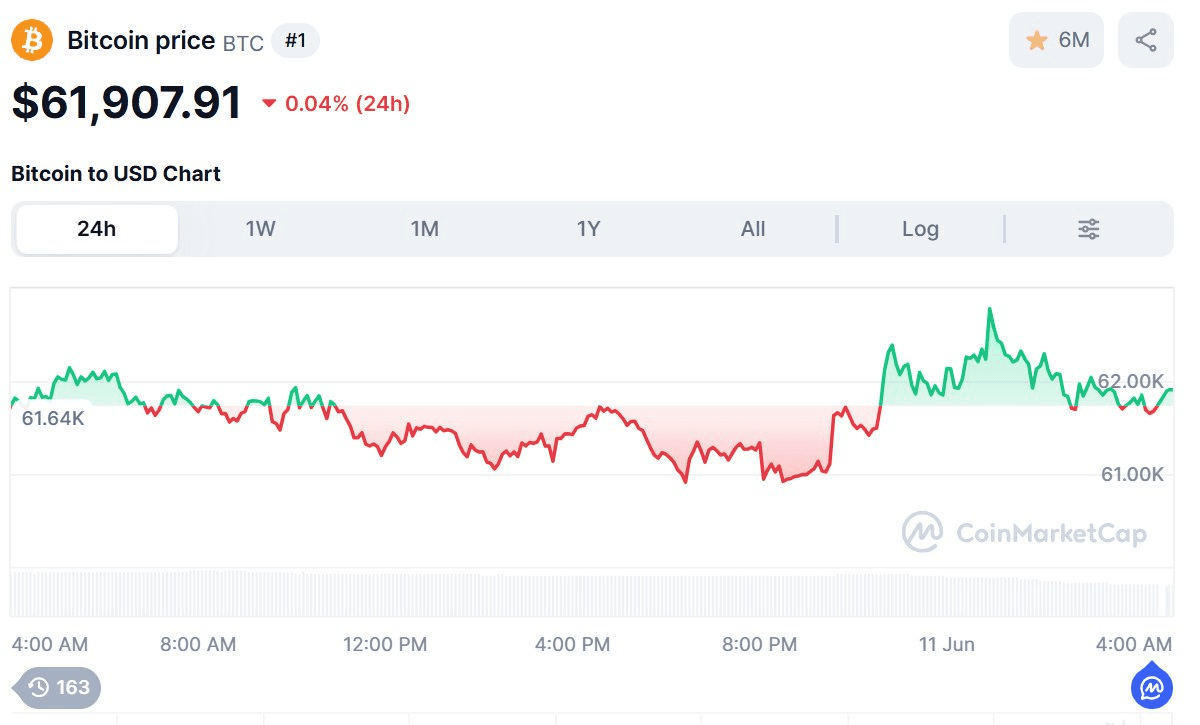Viewport: 1200px width, 725px height.
Task: Show the All time chart range
Action: point(753,229)
